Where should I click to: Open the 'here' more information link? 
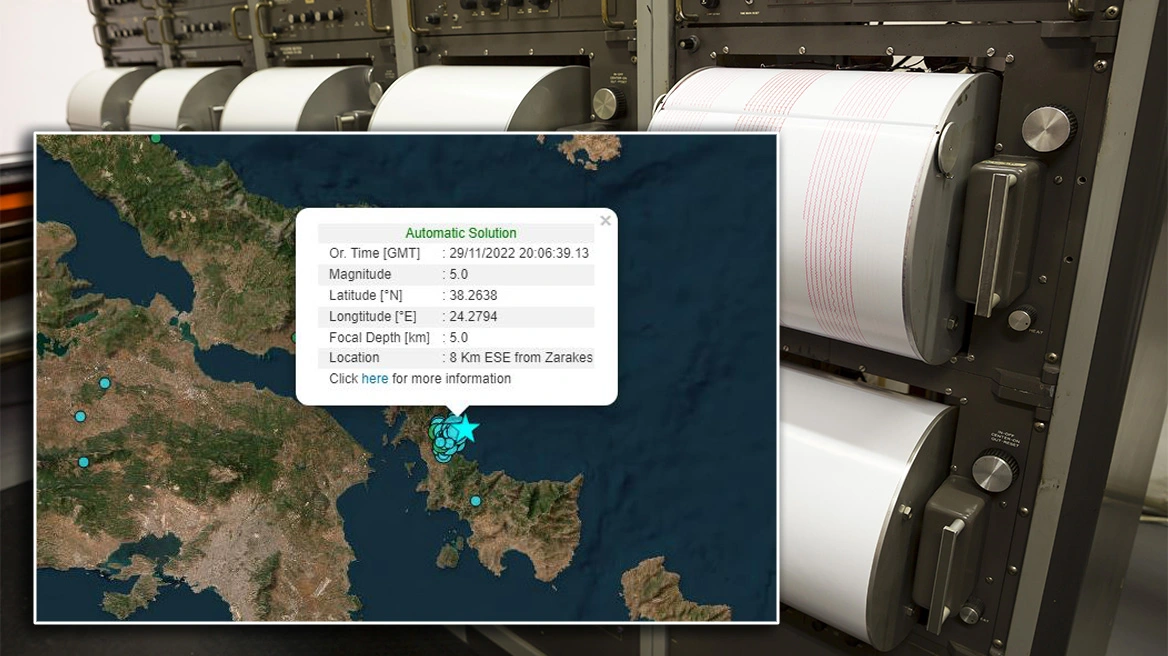point(374,379)
